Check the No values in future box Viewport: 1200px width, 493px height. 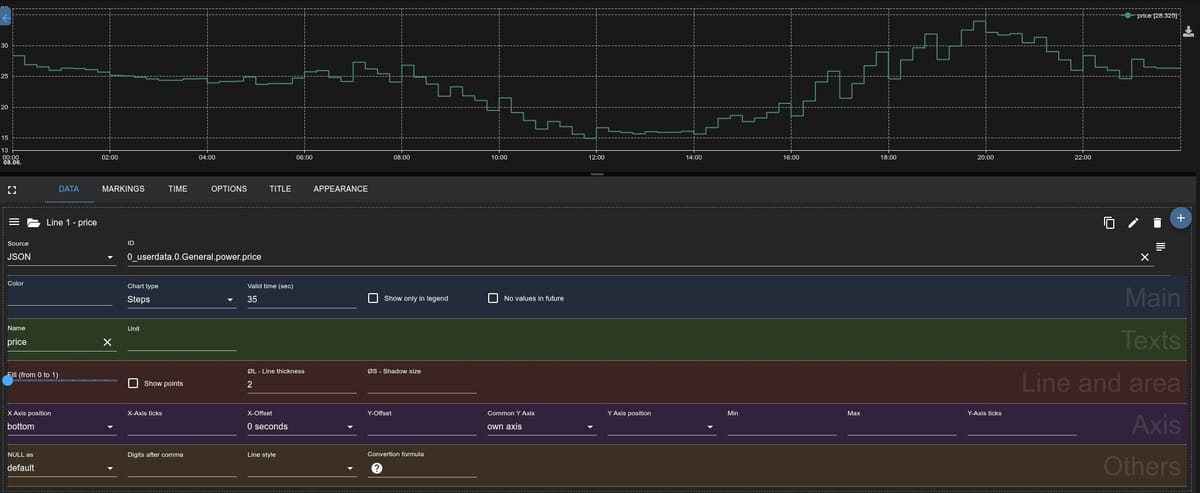pyautogui.click(x=493, y=298)
